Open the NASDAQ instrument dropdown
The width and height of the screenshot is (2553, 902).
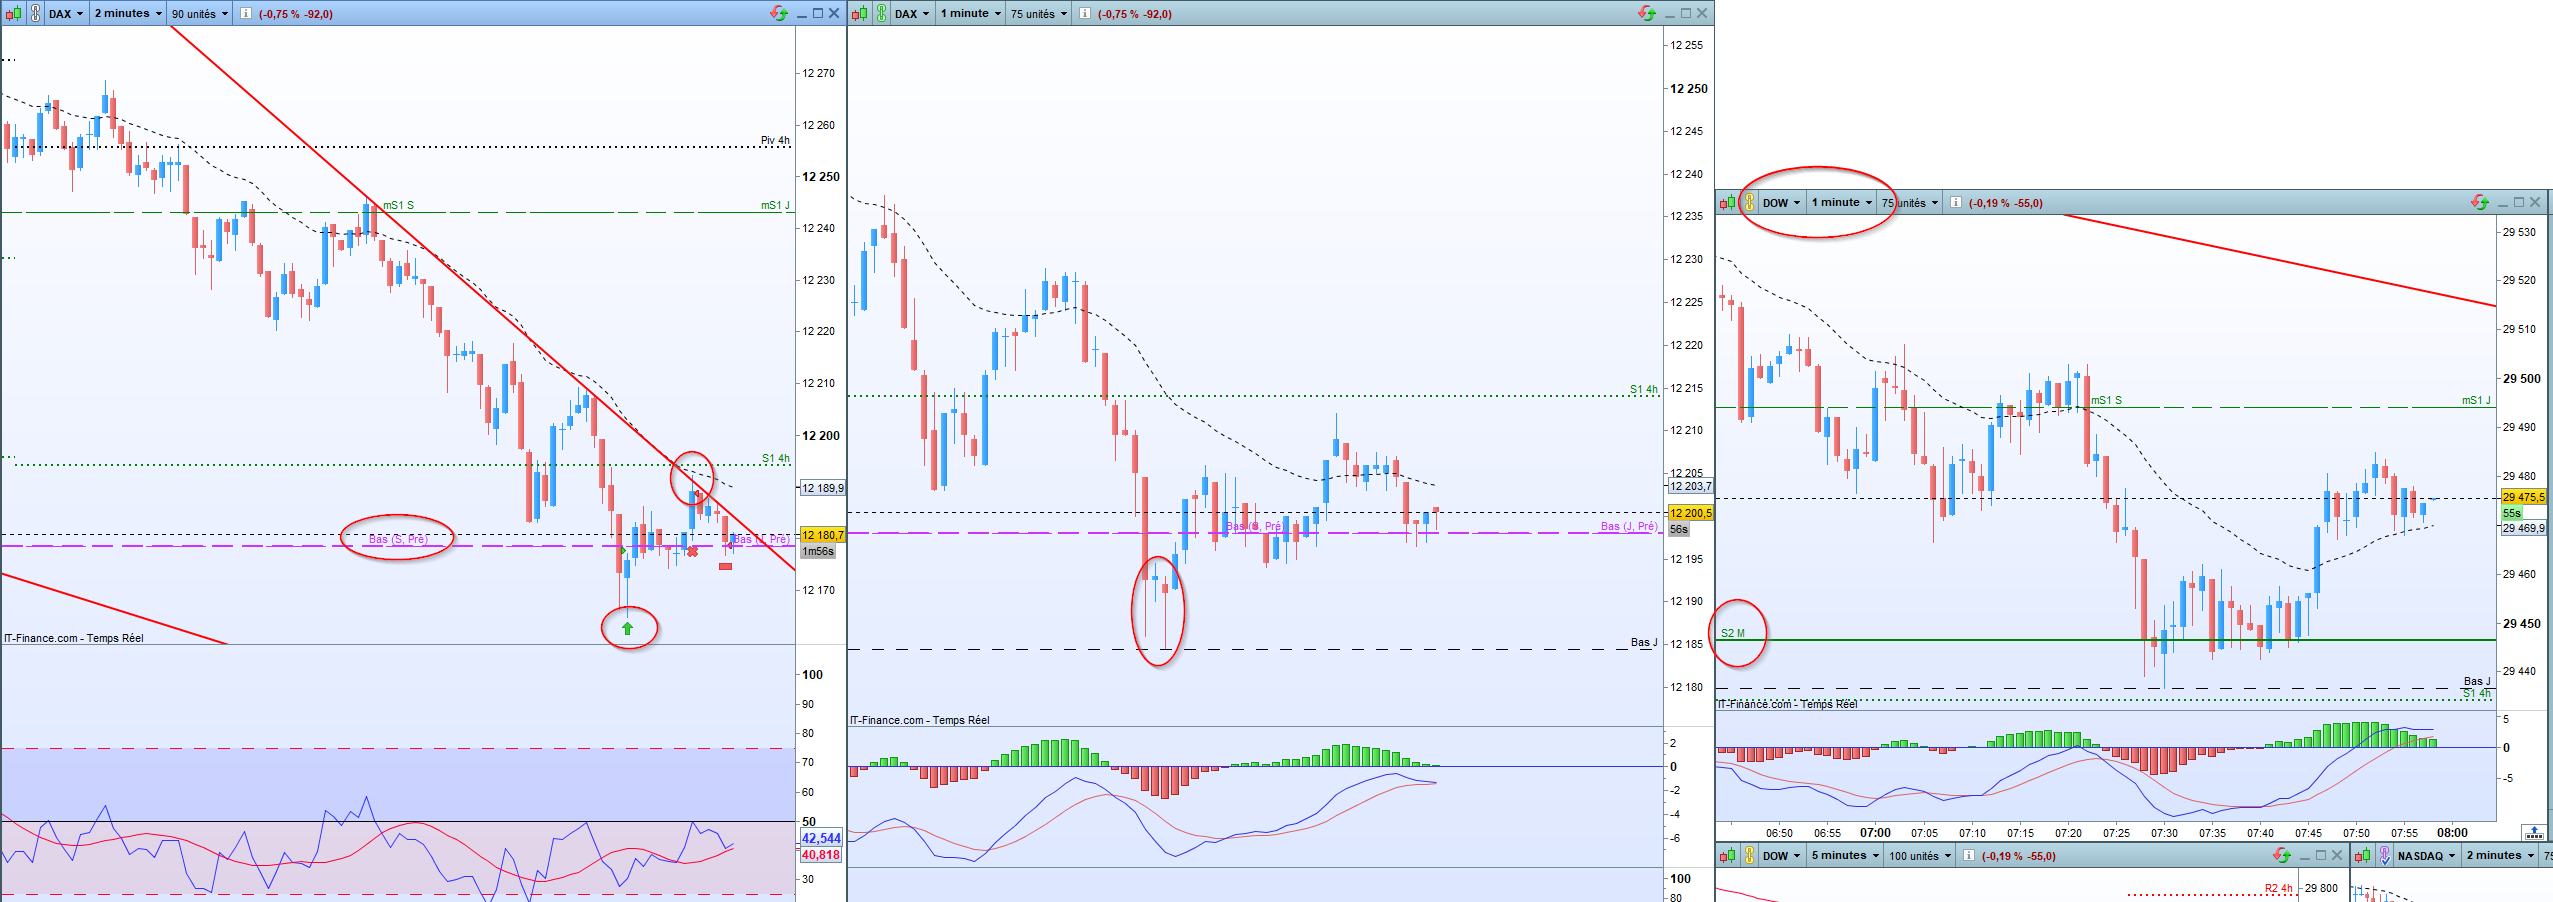click(2427, 856)
